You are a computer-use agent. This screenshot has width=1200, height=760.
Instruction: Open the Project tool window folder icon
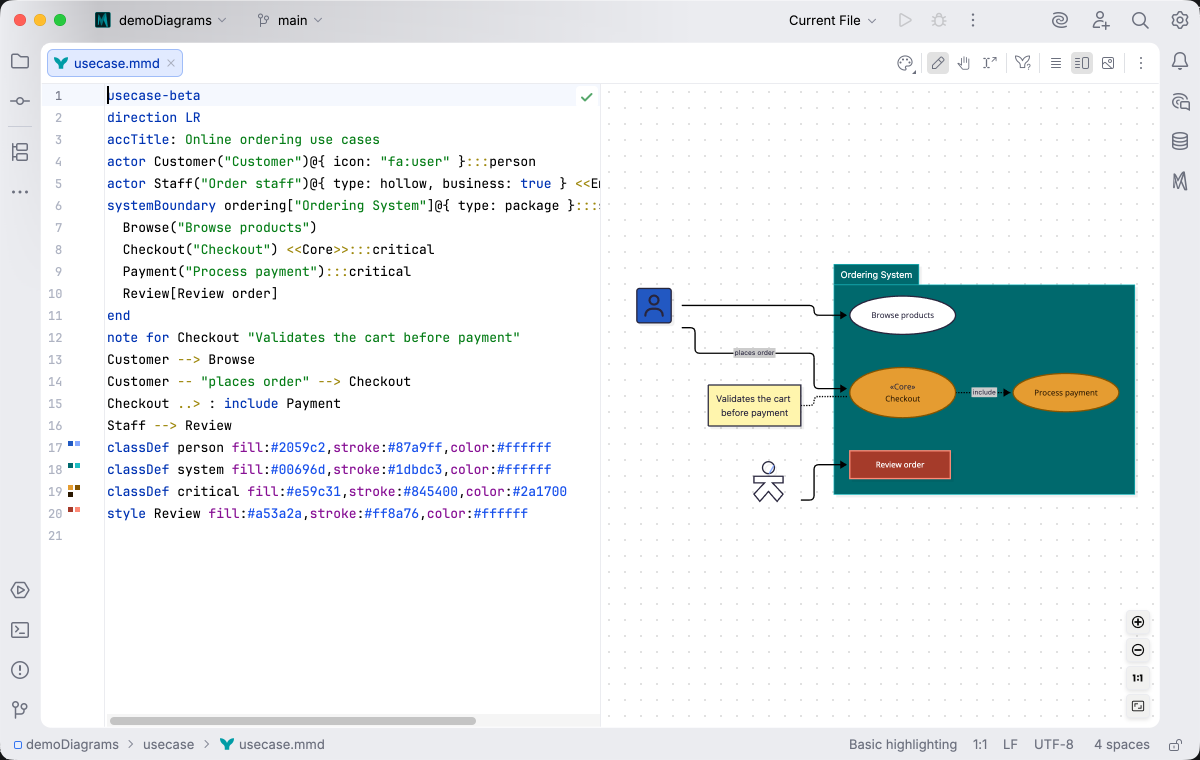[20, 61]
